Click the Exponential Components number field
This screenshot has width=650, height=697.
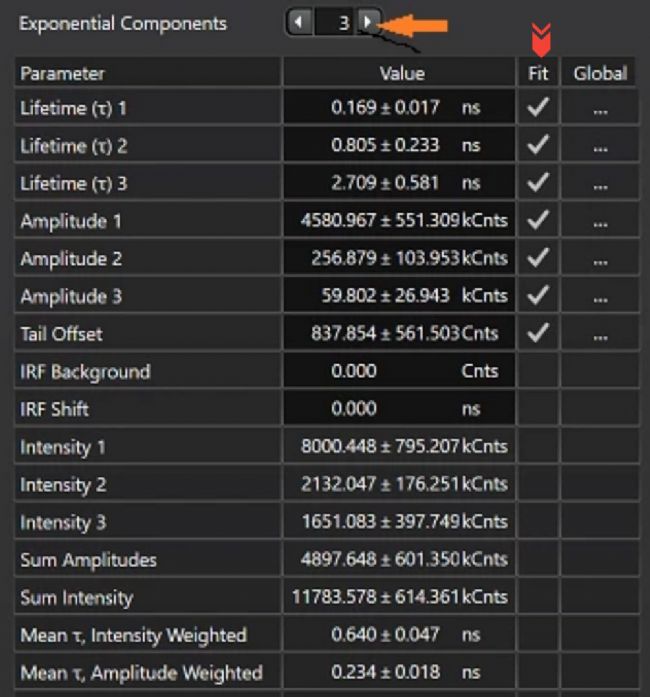click(334, 21)
